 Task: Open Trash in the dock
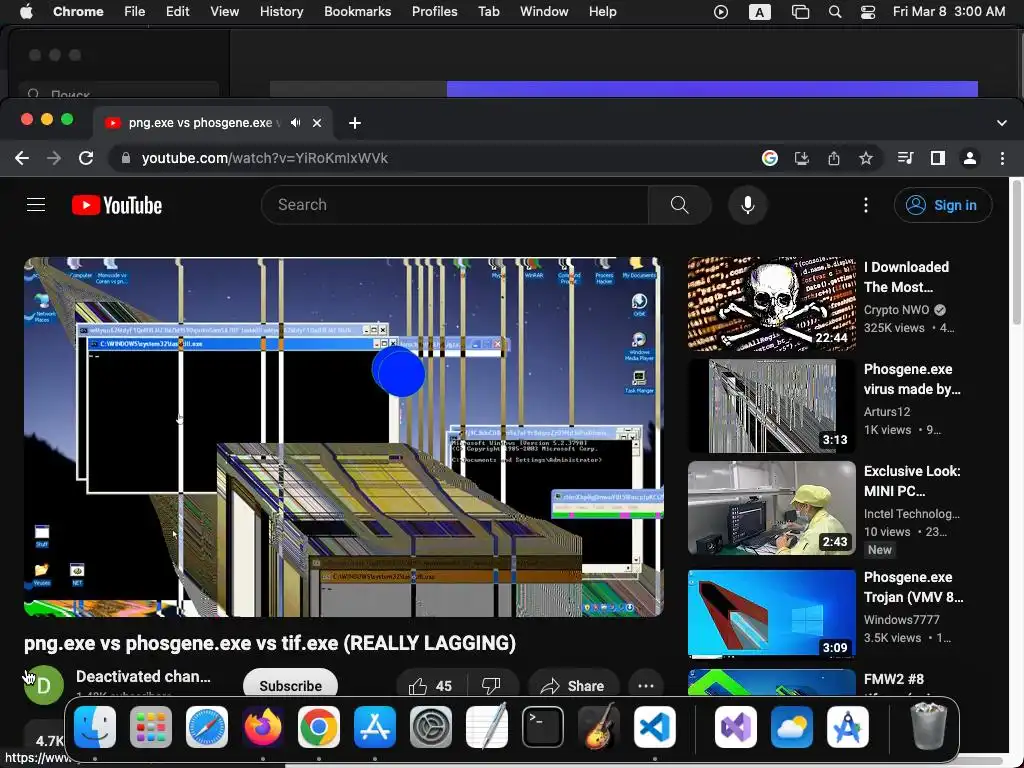click(928, 726)
